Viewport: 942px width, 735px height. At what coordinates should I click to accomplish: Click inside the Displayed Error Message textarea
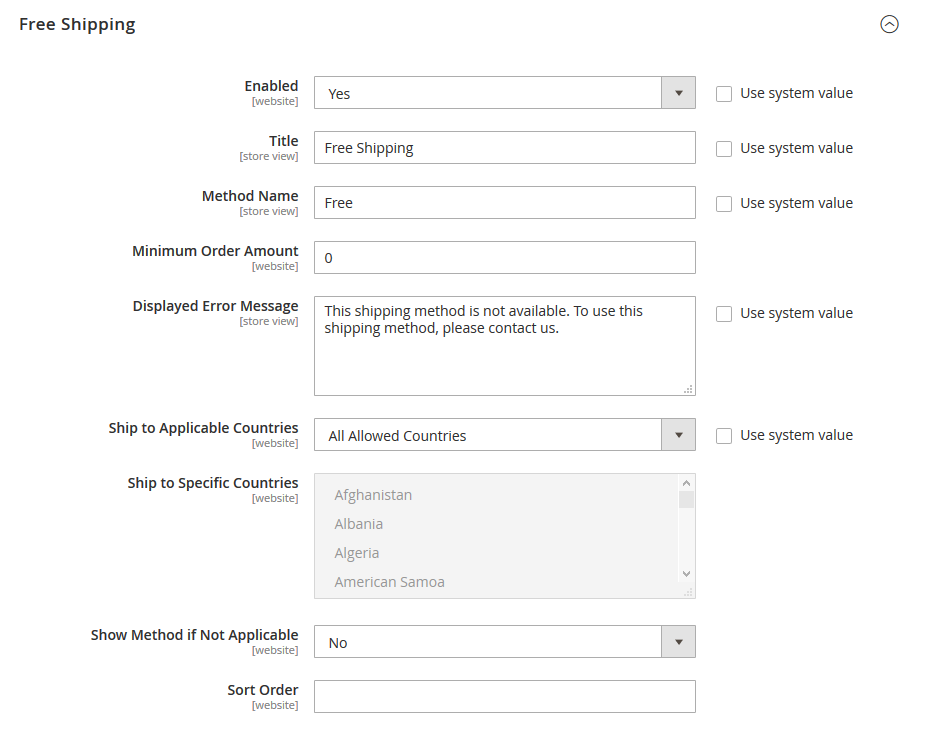pos(505,345)
